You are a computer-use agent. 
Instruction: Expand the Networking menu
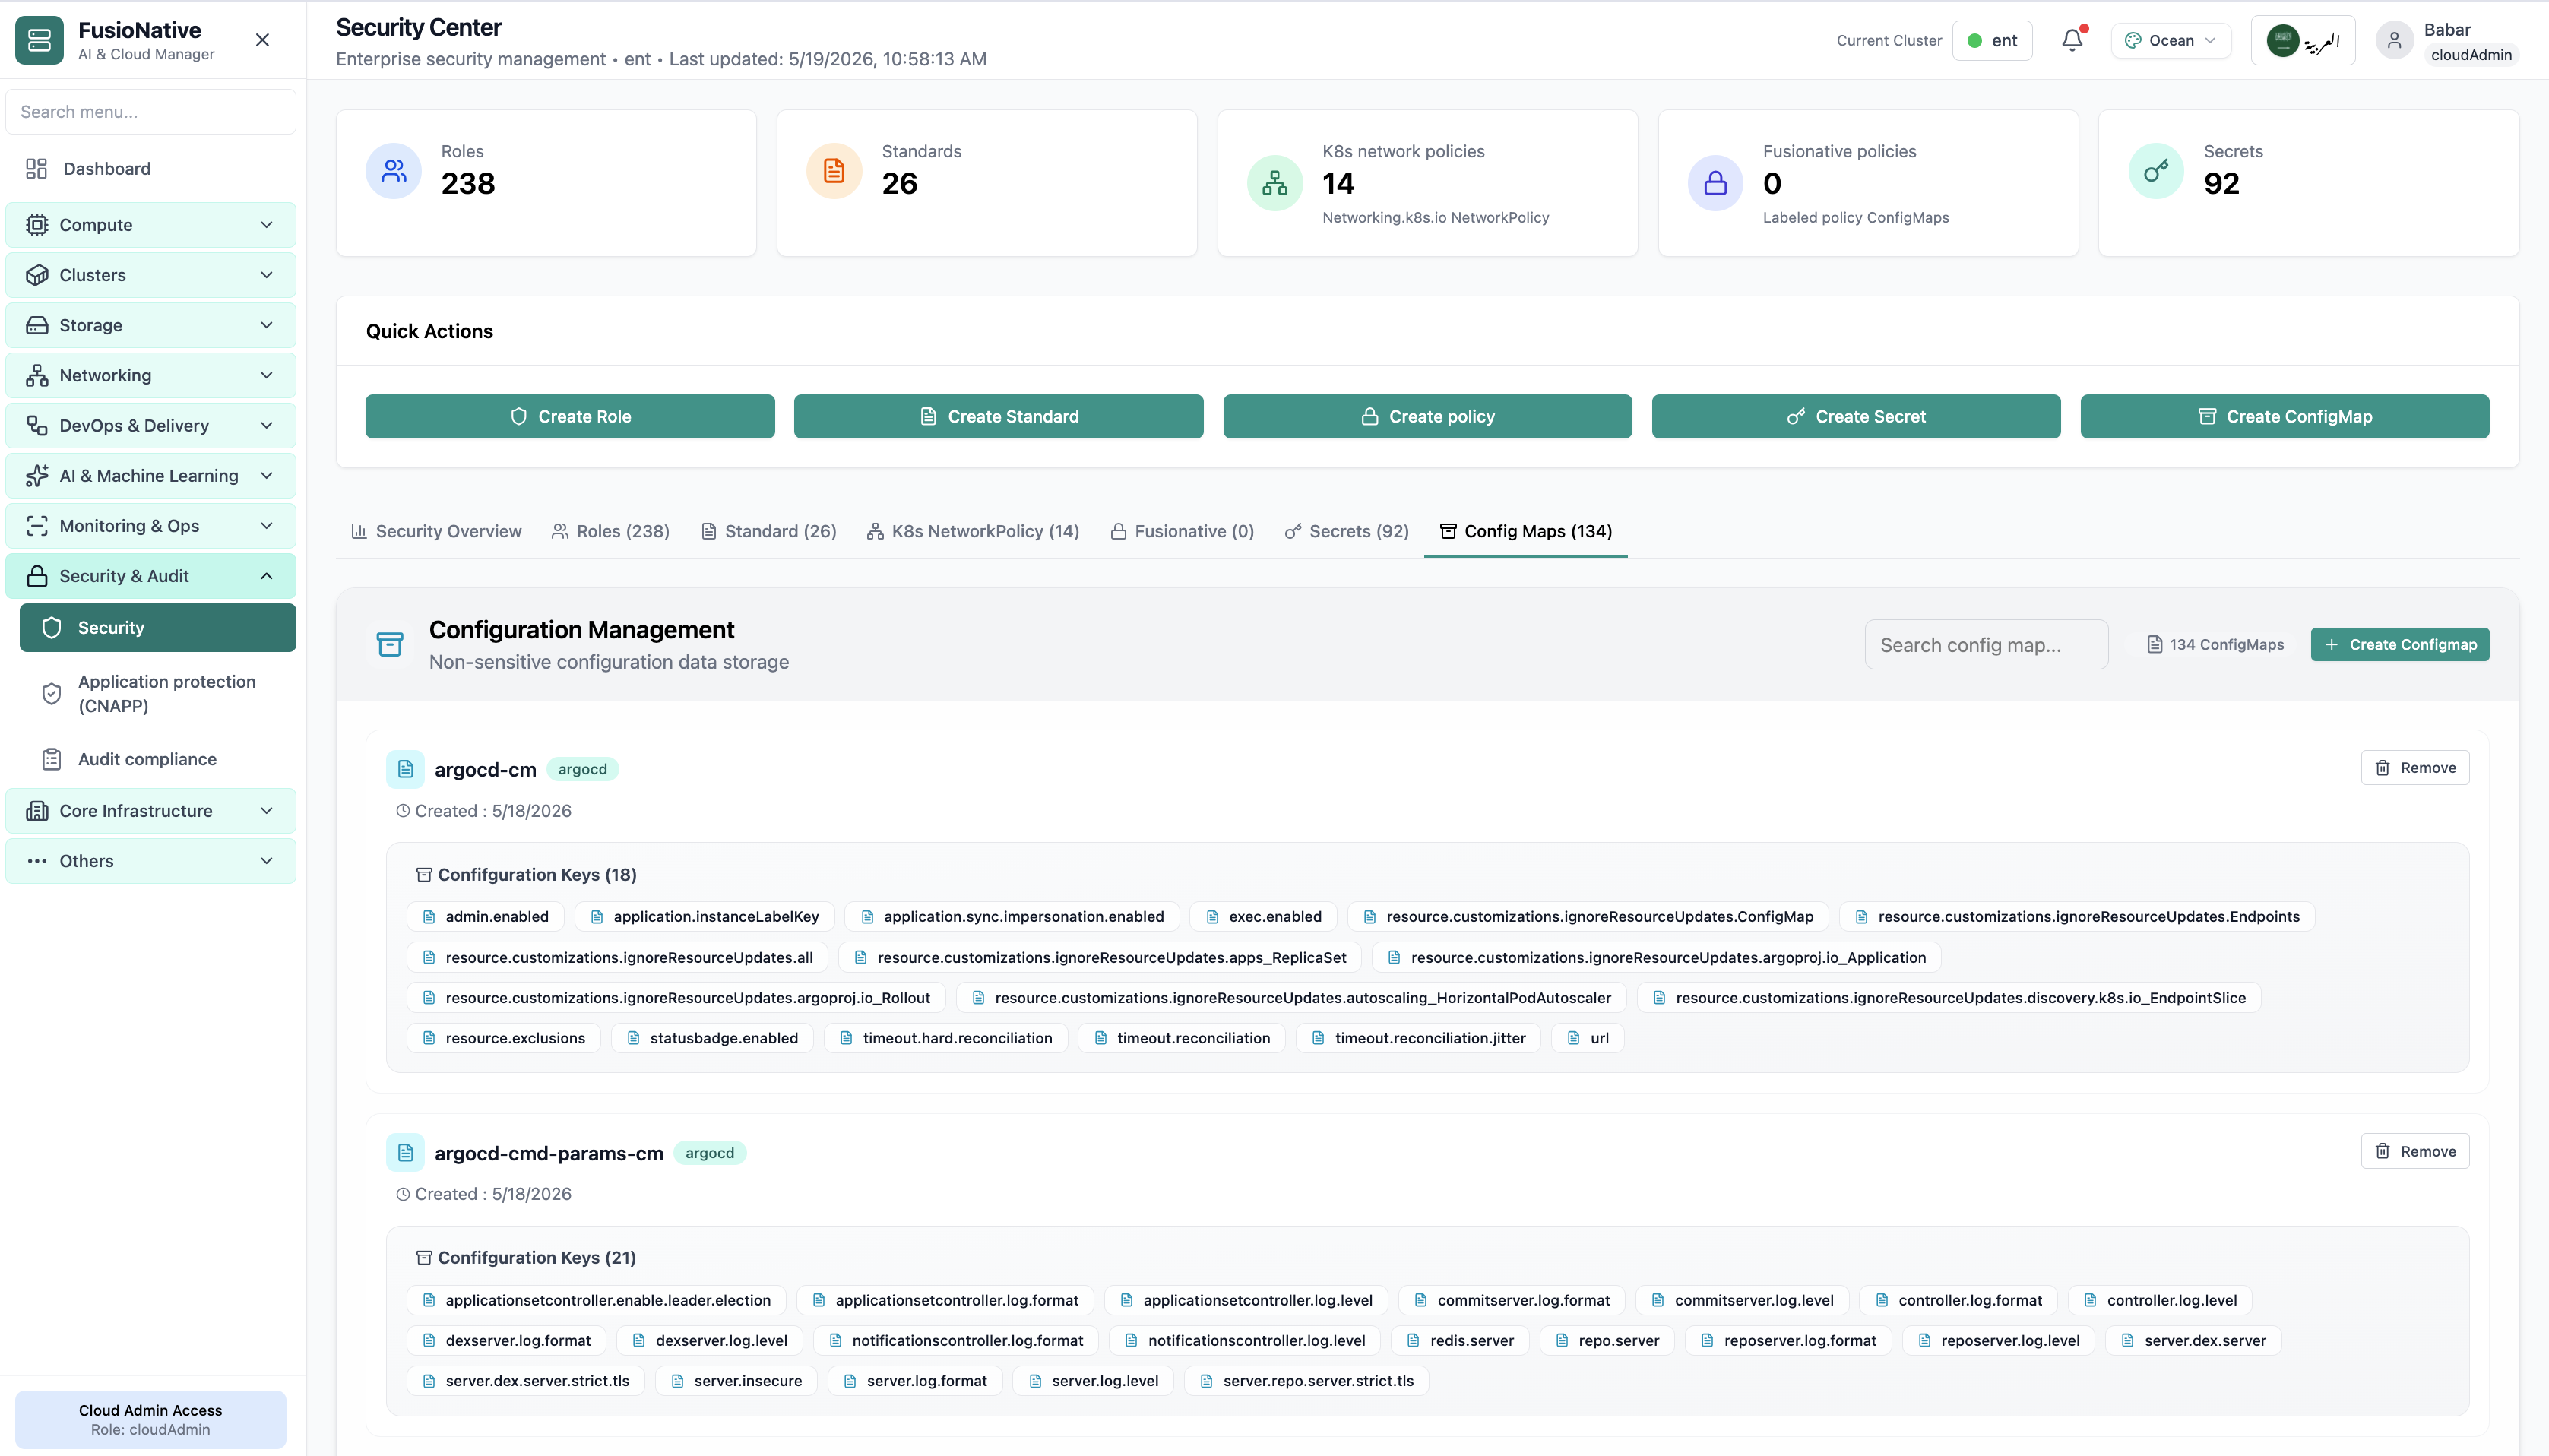[151, 375]
